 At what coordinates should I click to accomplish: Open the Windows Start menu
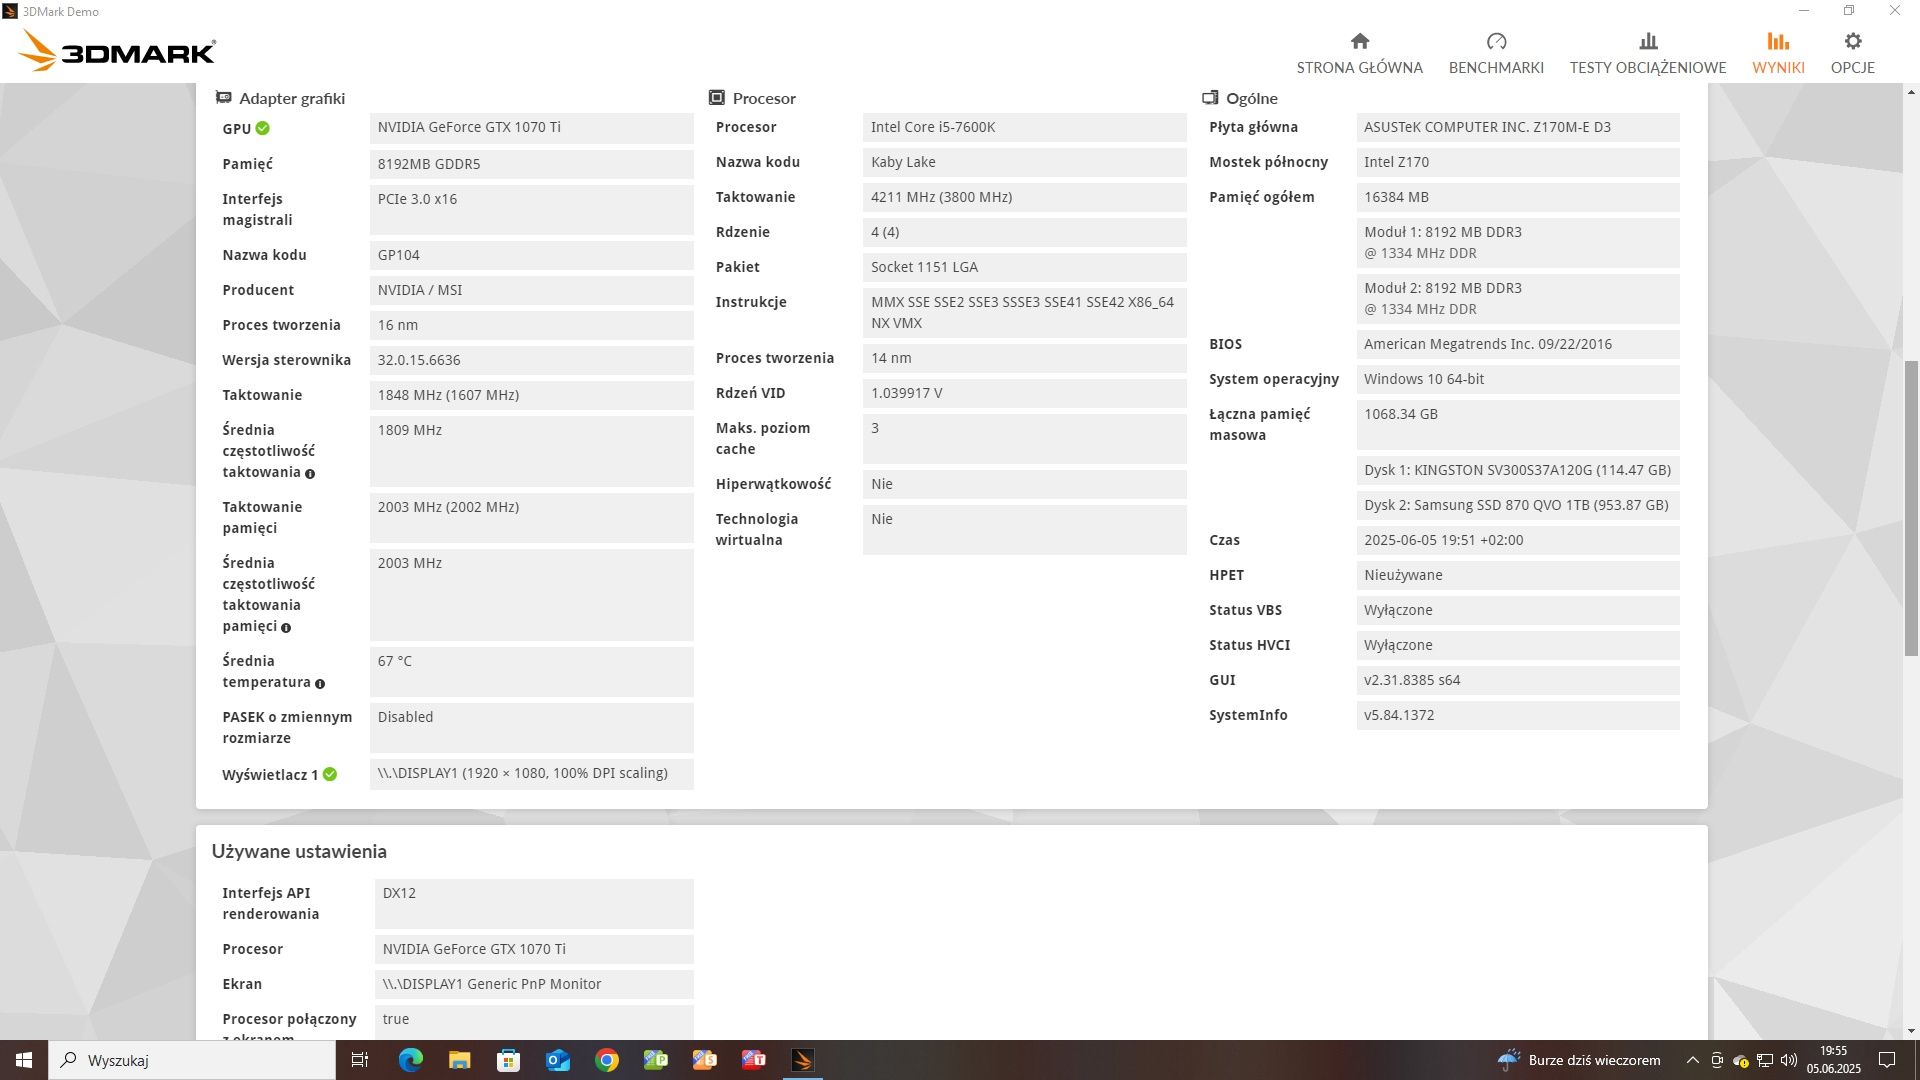pyautogui.click(x=24, y=1060)
